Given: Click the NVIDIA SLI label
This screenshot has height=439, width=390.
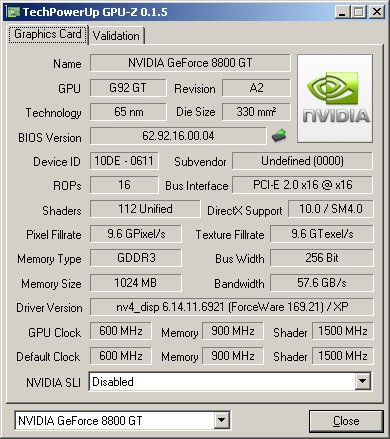Looking at the screenshot, I should coord(53,383).
